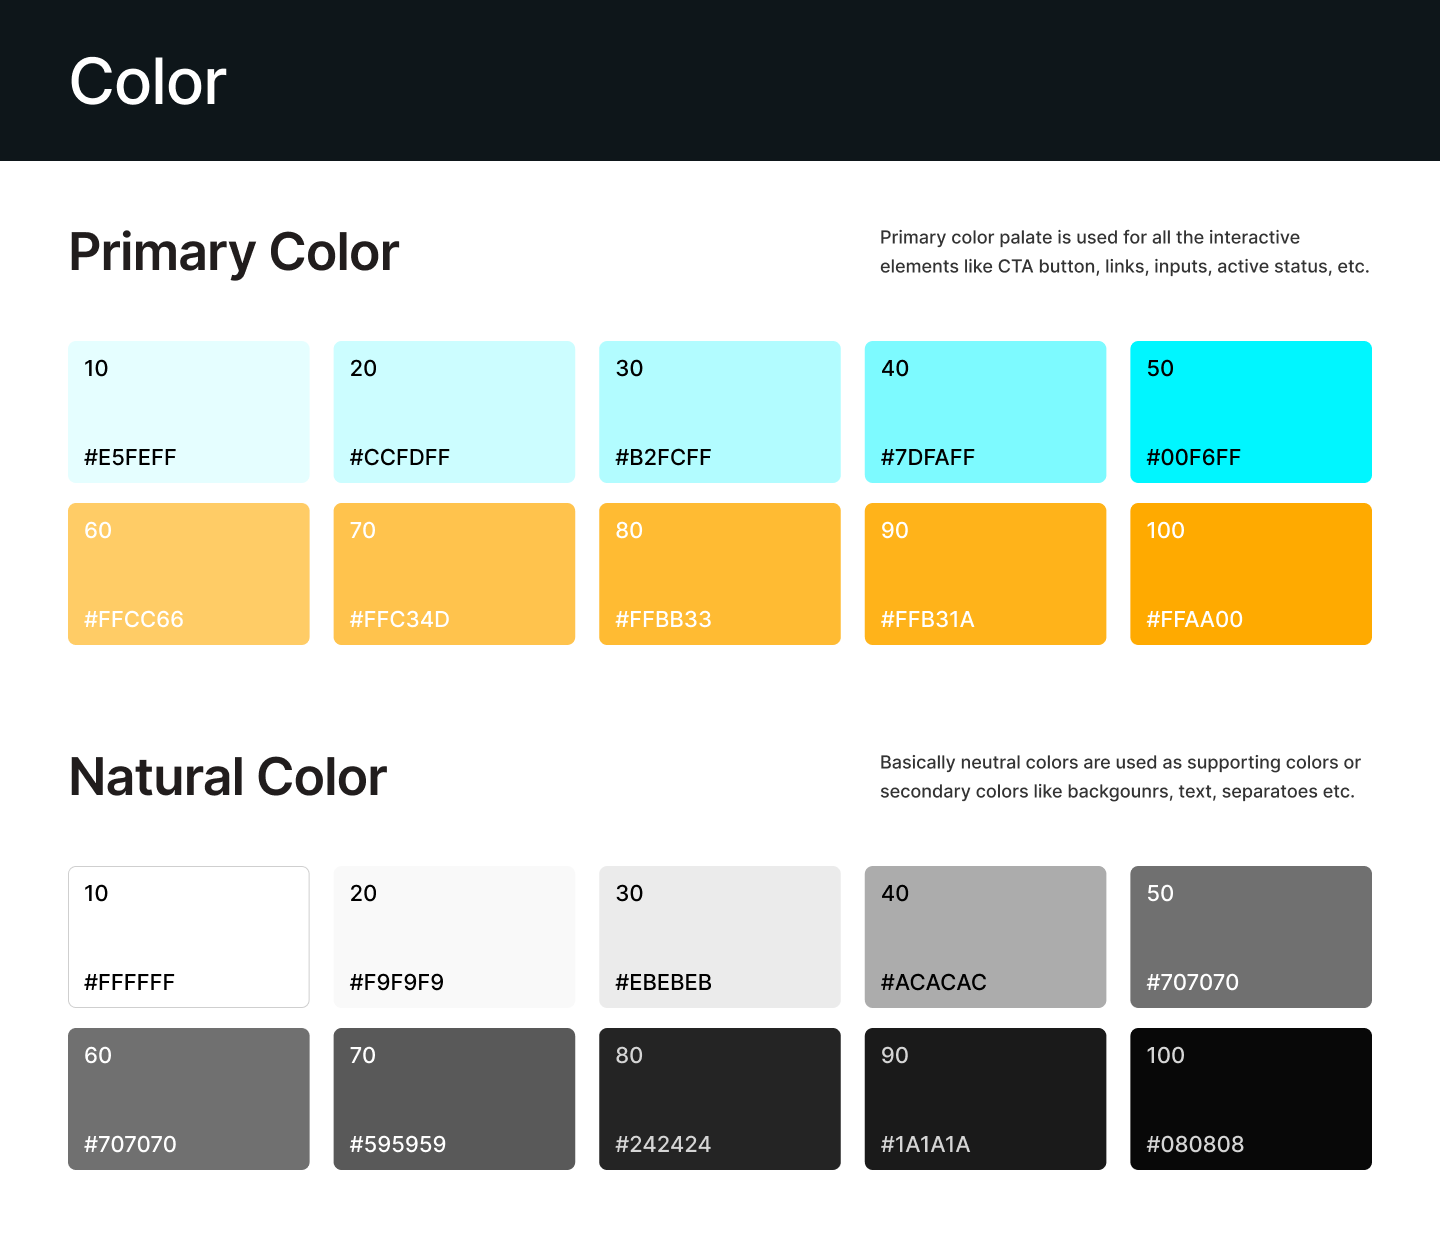Pick the #1A1A1A natural 90 swatch
The width and height of the screenshot is (1440, 1250).
(x=985, y=1099)
